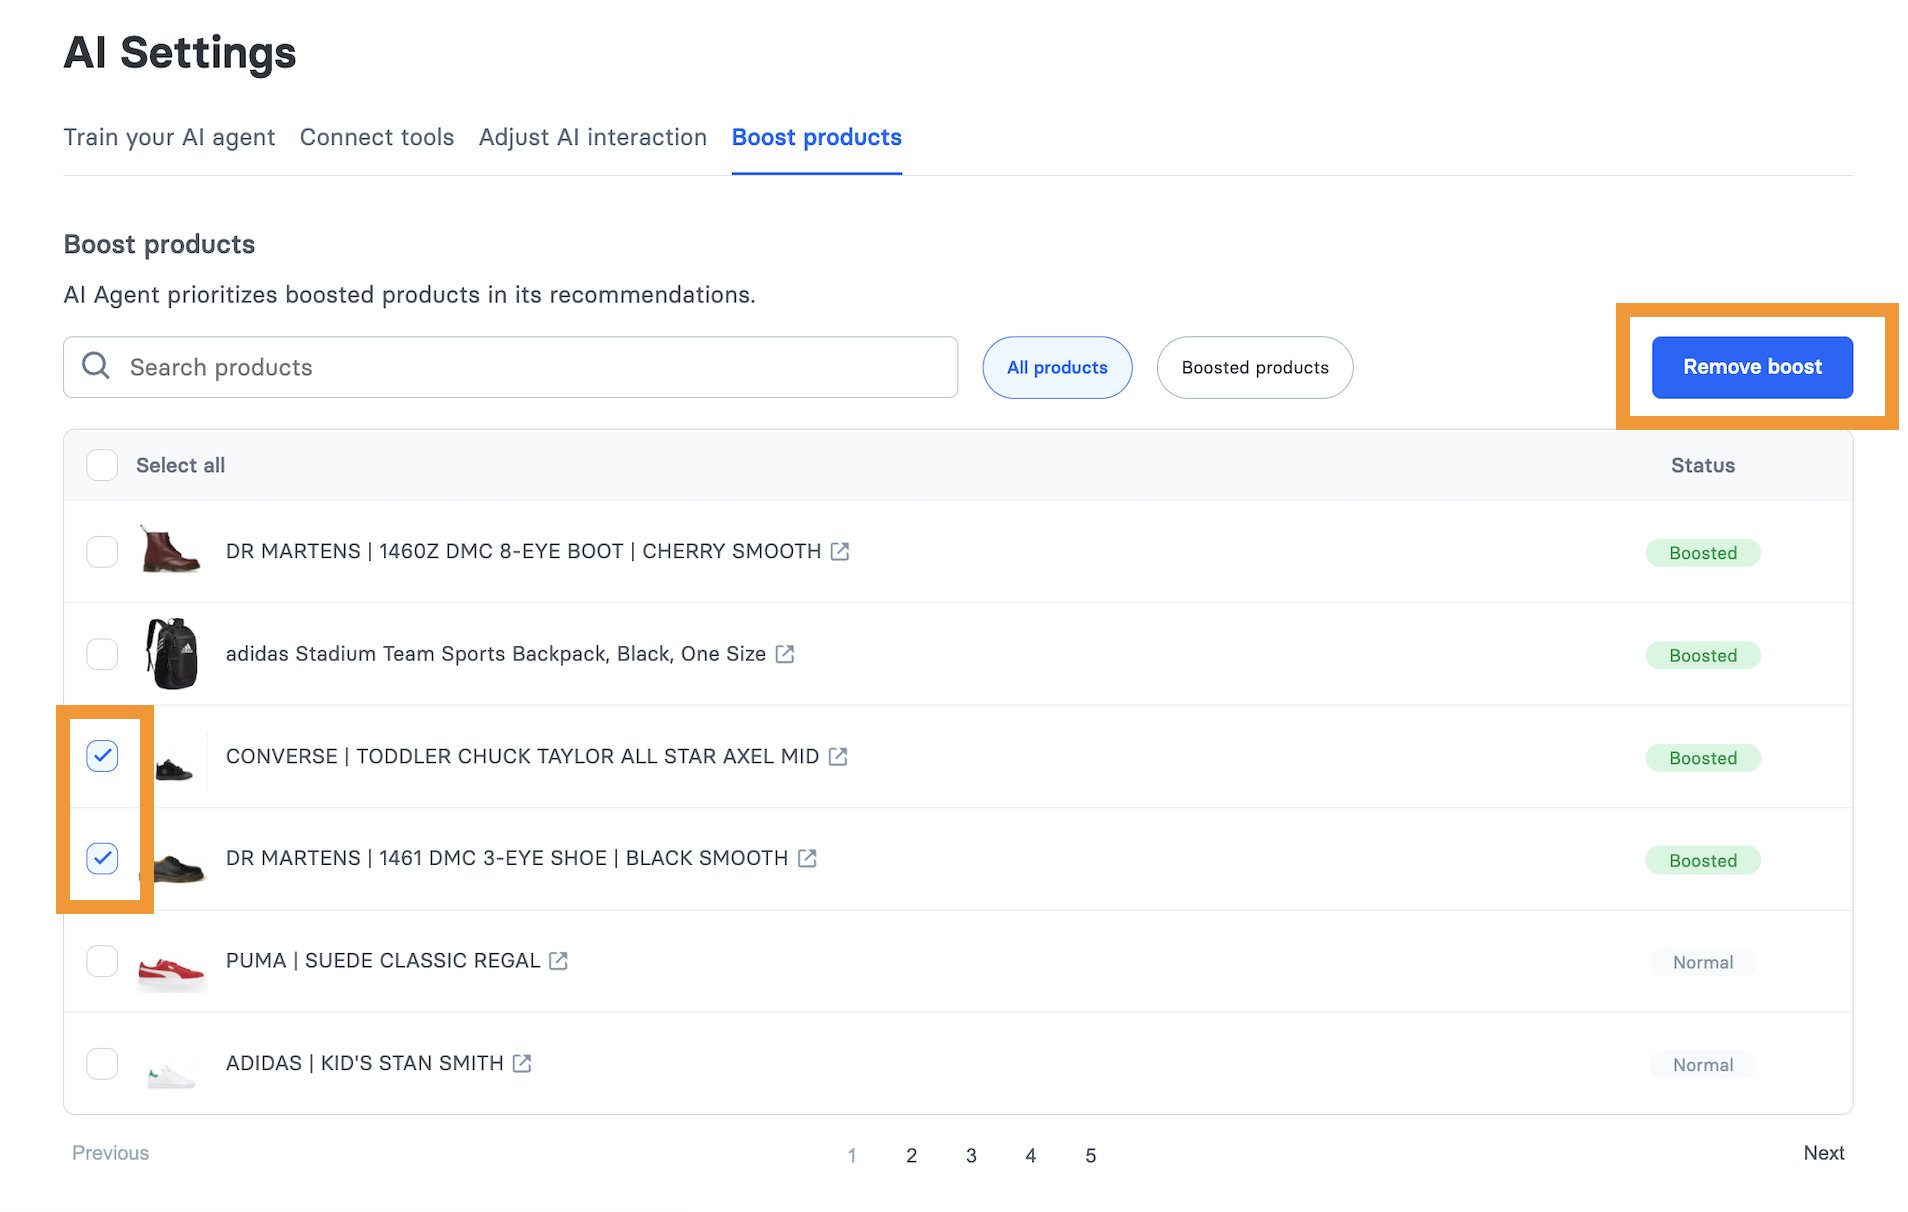Click the Remove boost button
This screenshot has width=1908, height=1212.
point(1751,367)
